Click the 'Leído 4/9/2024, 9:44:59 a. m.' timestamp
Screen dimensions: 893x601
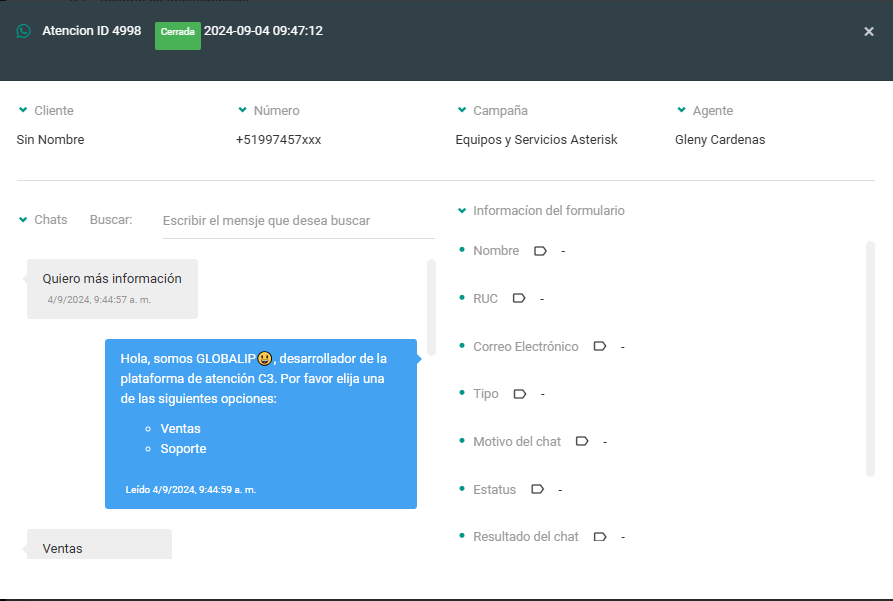191,489
